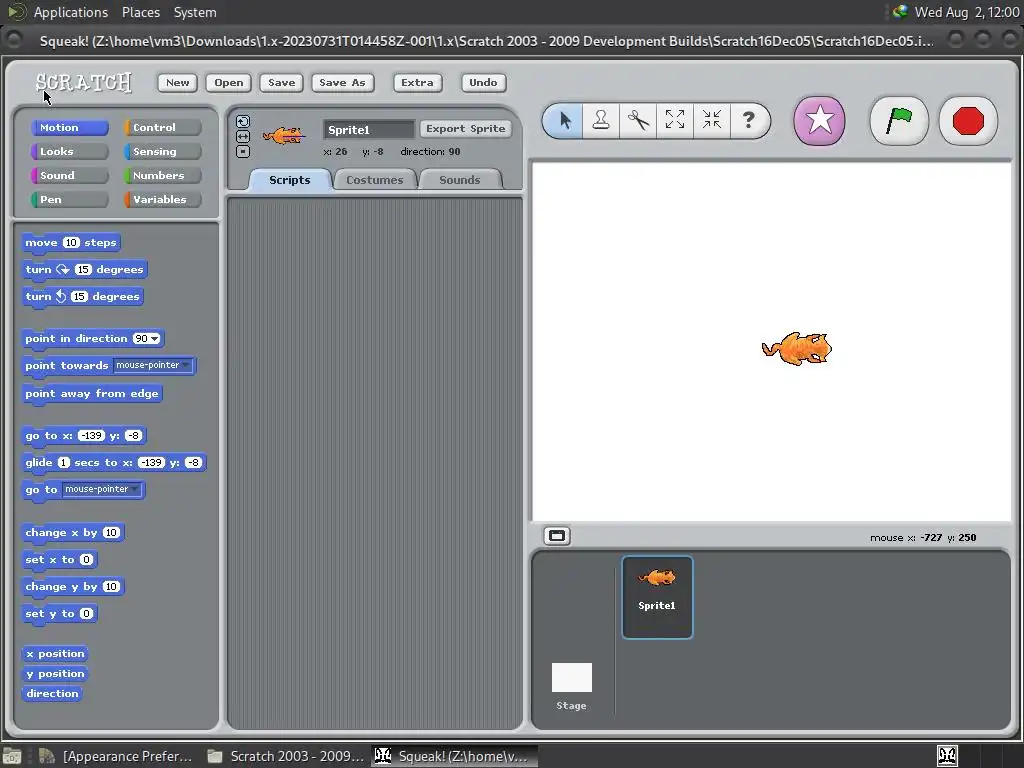This screenshot has height=768, width=1024.
Task: Select the shrink sprite tool
Action: click(x=712, y=120)
